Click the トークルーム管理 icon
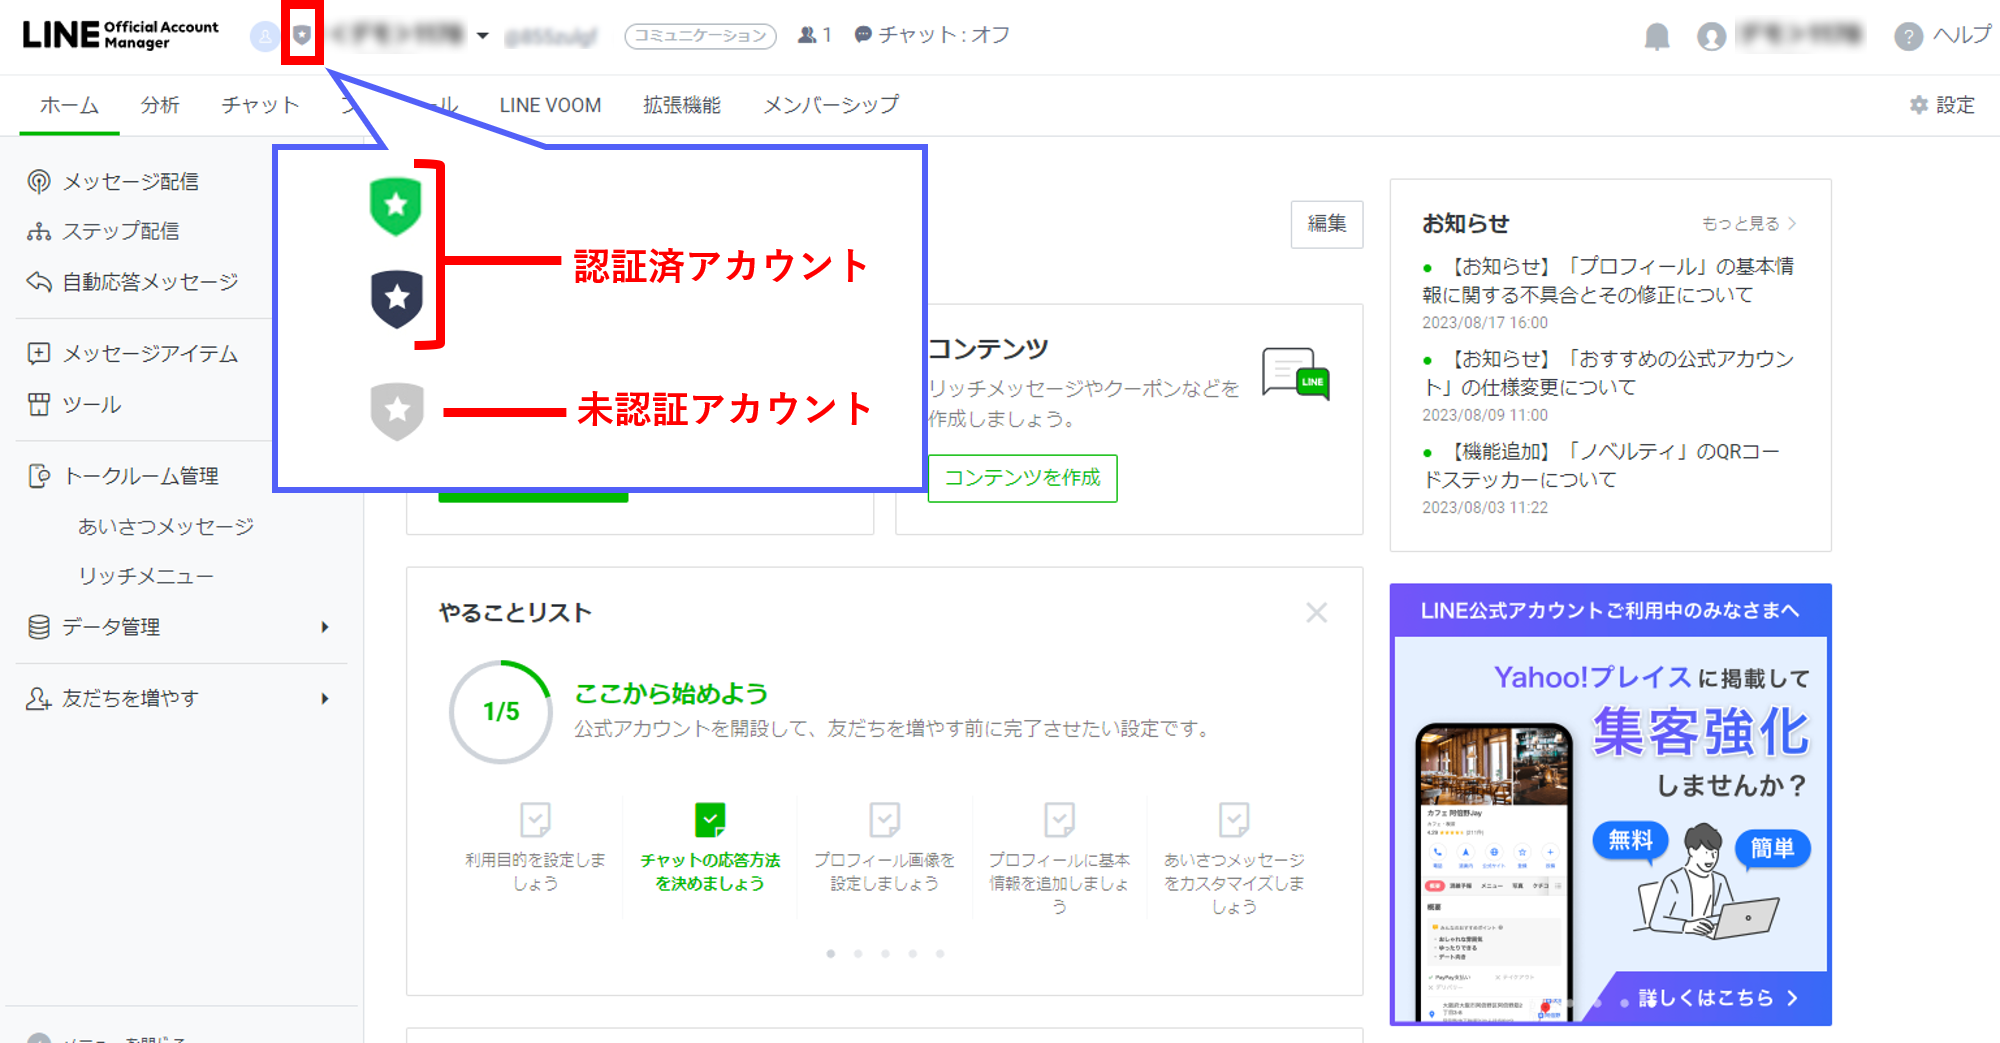Screen dimensions: 2000x1043 38,476
